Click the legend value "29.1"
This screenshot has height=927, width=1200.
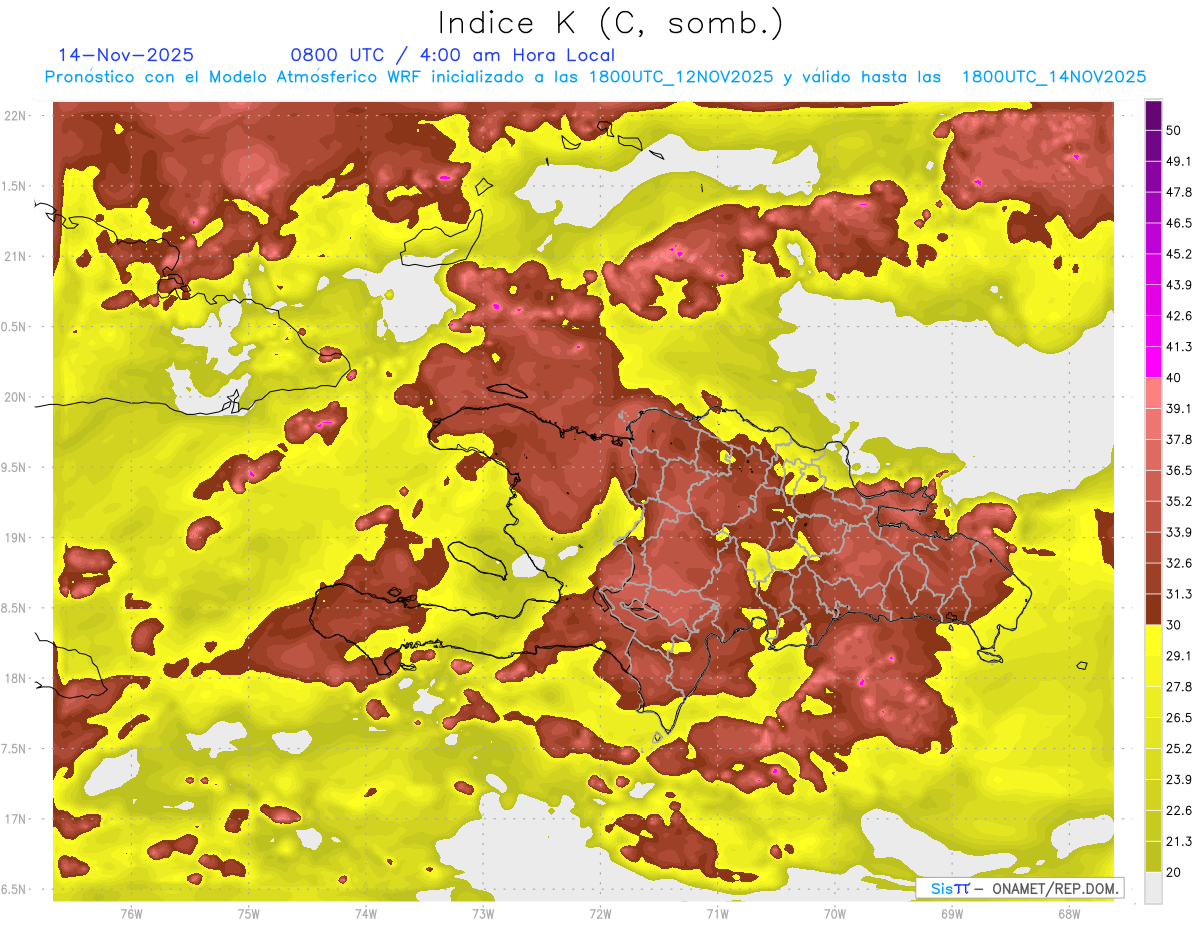click(1177, 656)
